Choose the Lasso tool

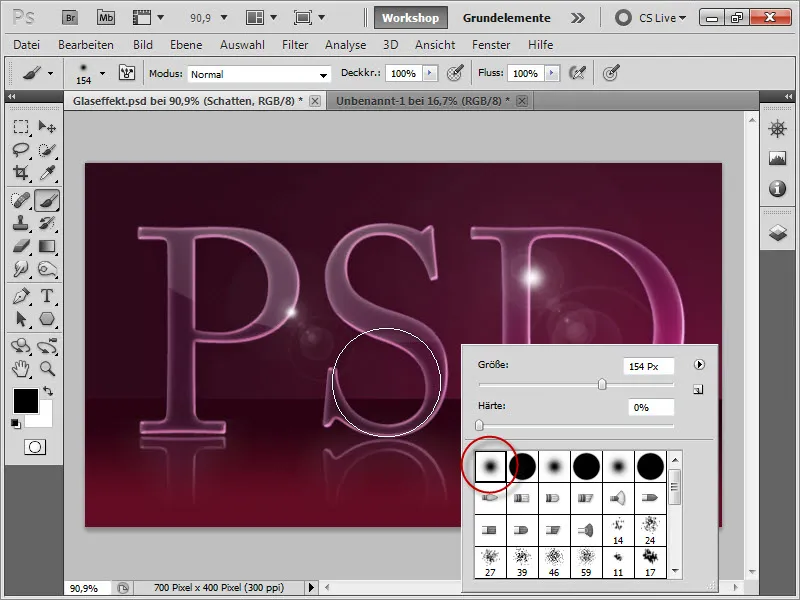pos(21,149)
